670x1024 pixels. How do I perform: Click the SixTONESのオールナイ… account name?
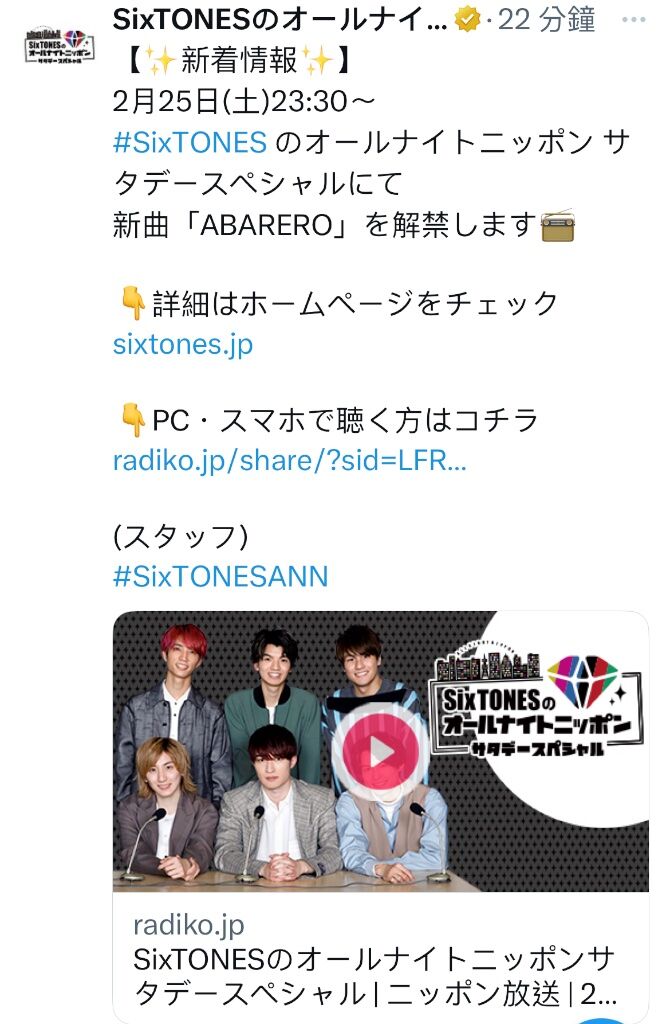point(280,20)
